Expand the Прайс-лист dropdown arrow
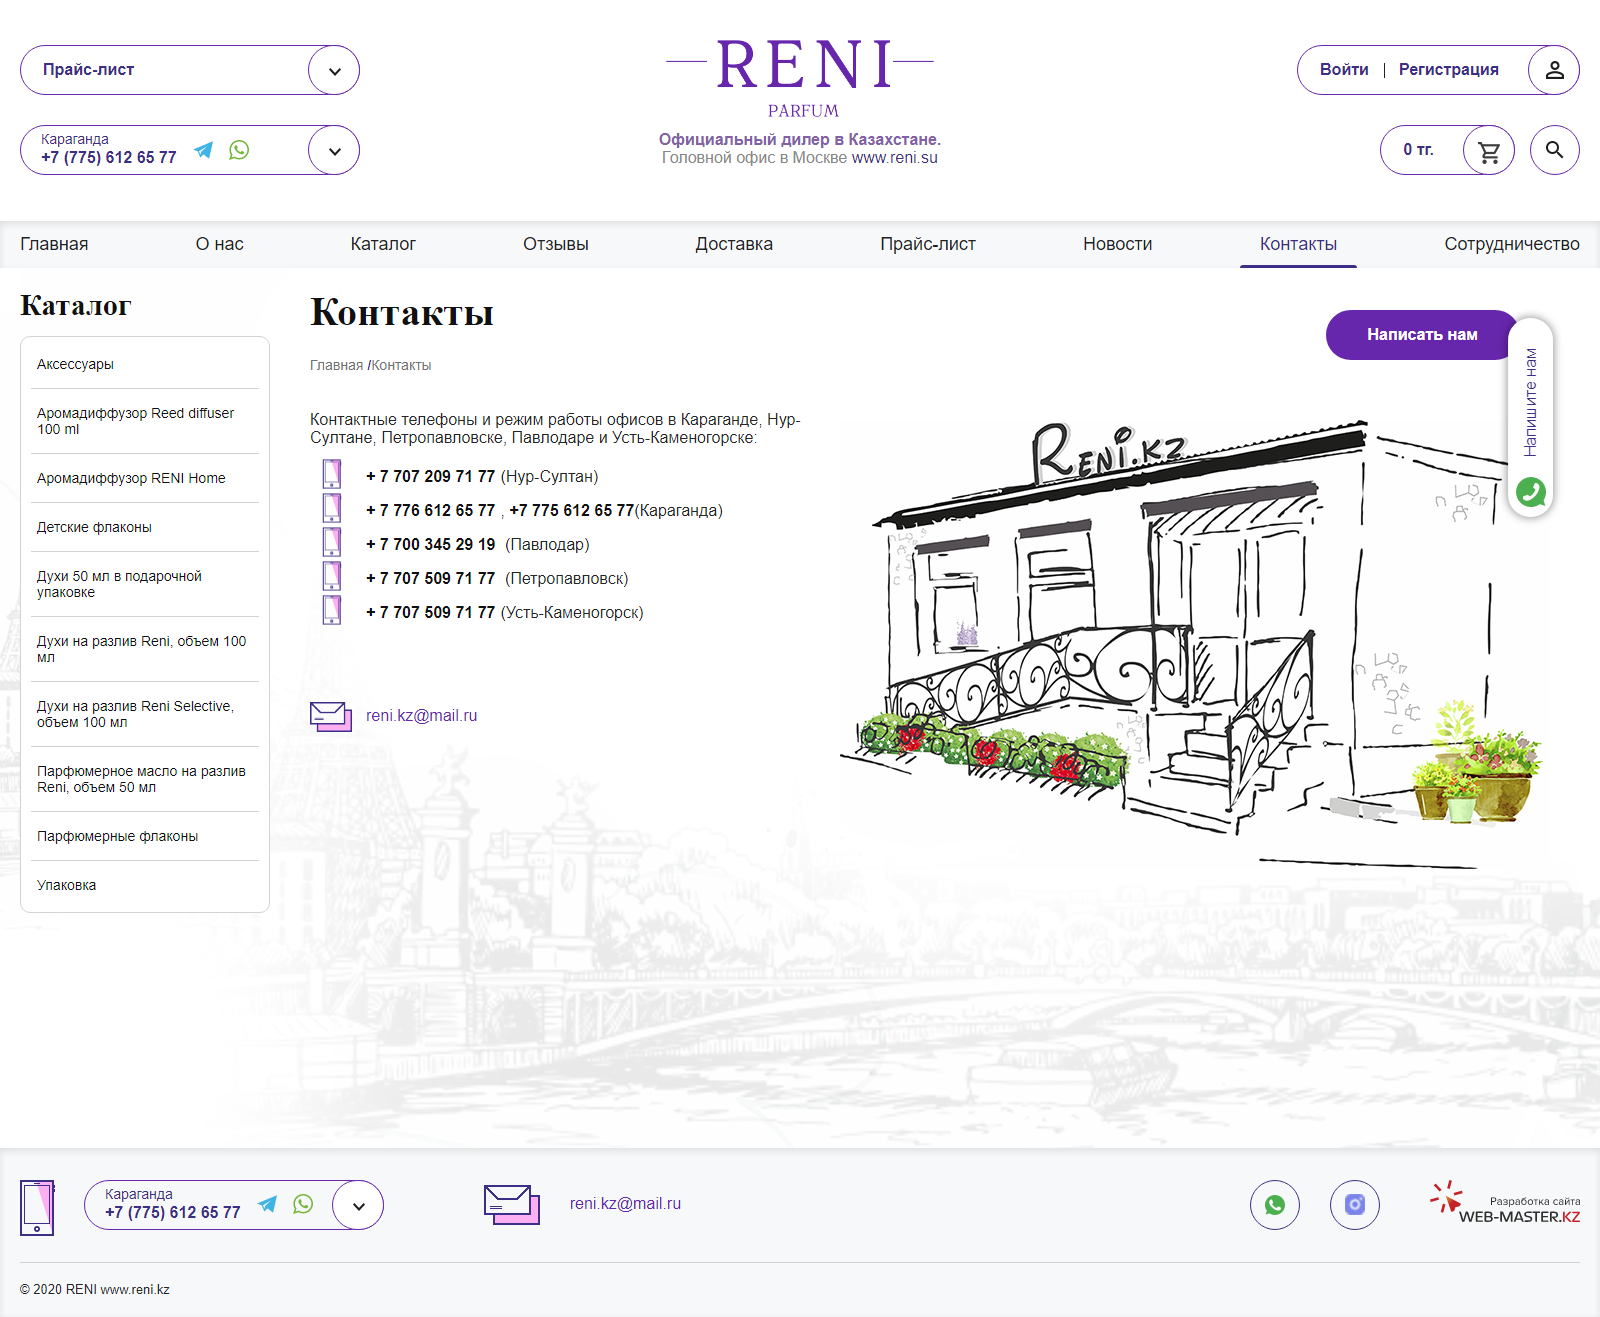 pos(334,70)
